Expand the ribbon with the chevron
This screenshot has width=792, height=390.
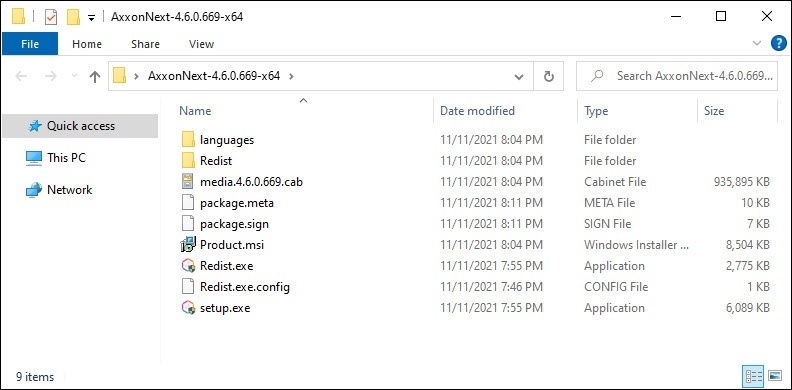[757, 43]
